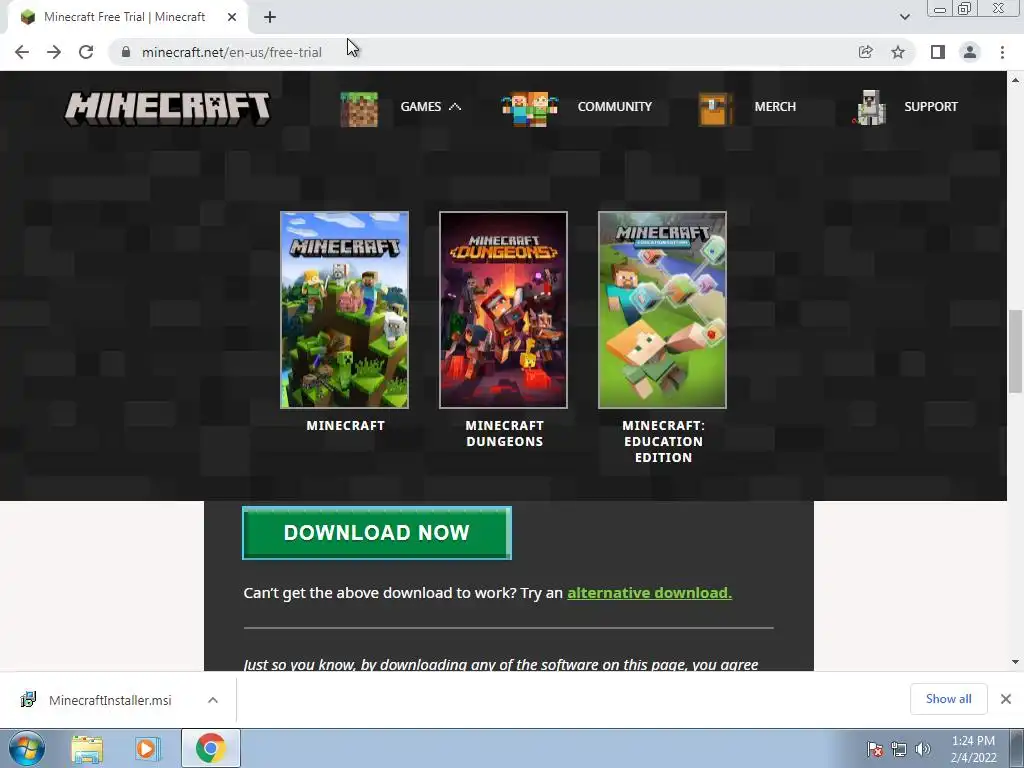Click the Show desktop strip
The width and height of the screenshot is (1024, 768).
coord(1017,748)
